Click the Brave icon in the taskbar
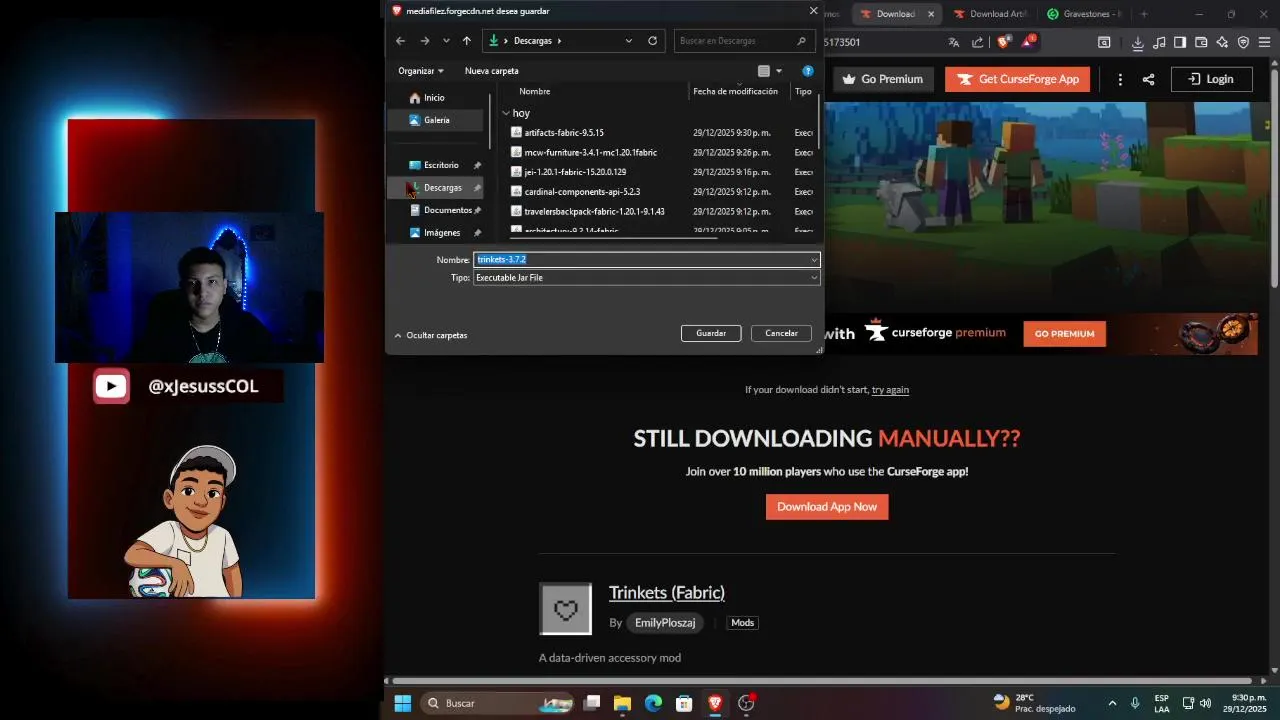Screen dimensions: 1280x720 (x=715, y=703)
